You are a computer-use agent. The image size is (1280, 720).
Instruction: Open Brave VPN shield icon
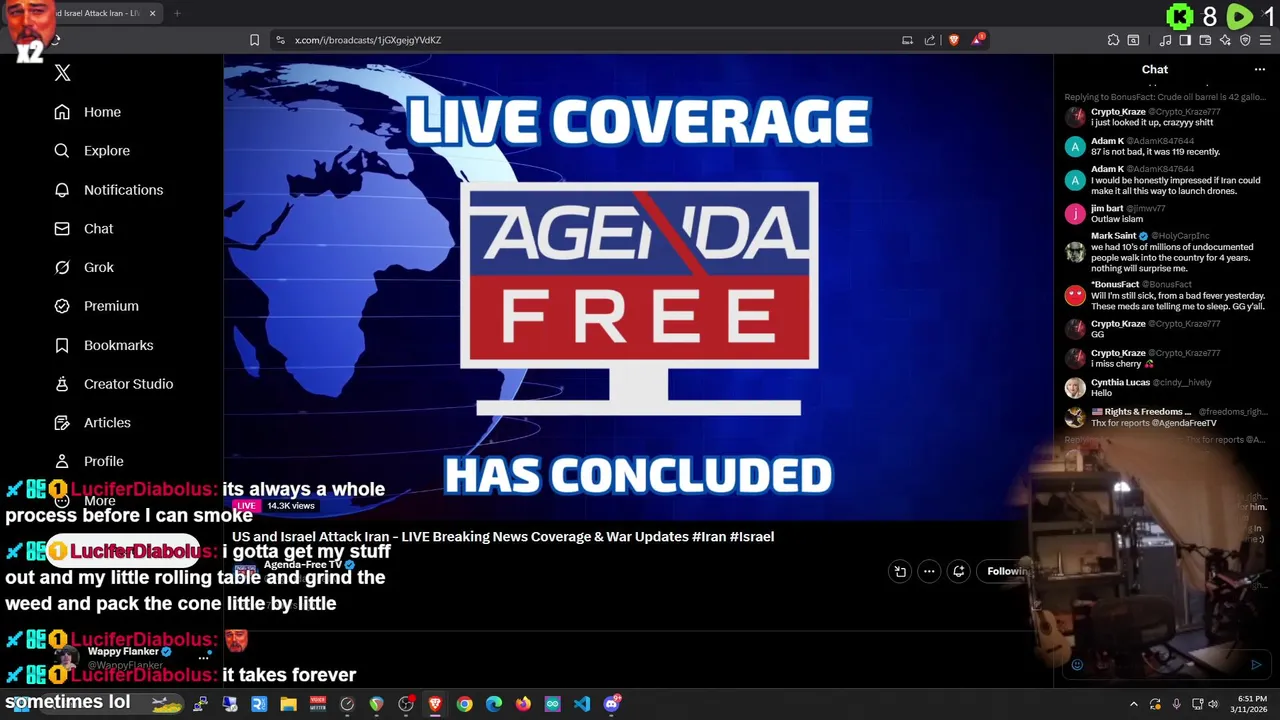pyautogui.click(x=1245, y=40)
